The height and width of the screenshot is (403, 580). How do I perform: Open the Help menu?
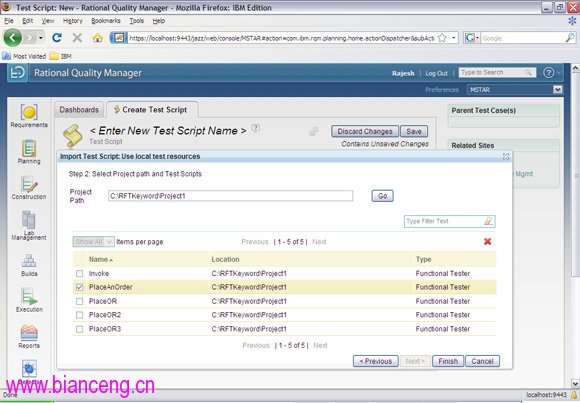point(159,21)
